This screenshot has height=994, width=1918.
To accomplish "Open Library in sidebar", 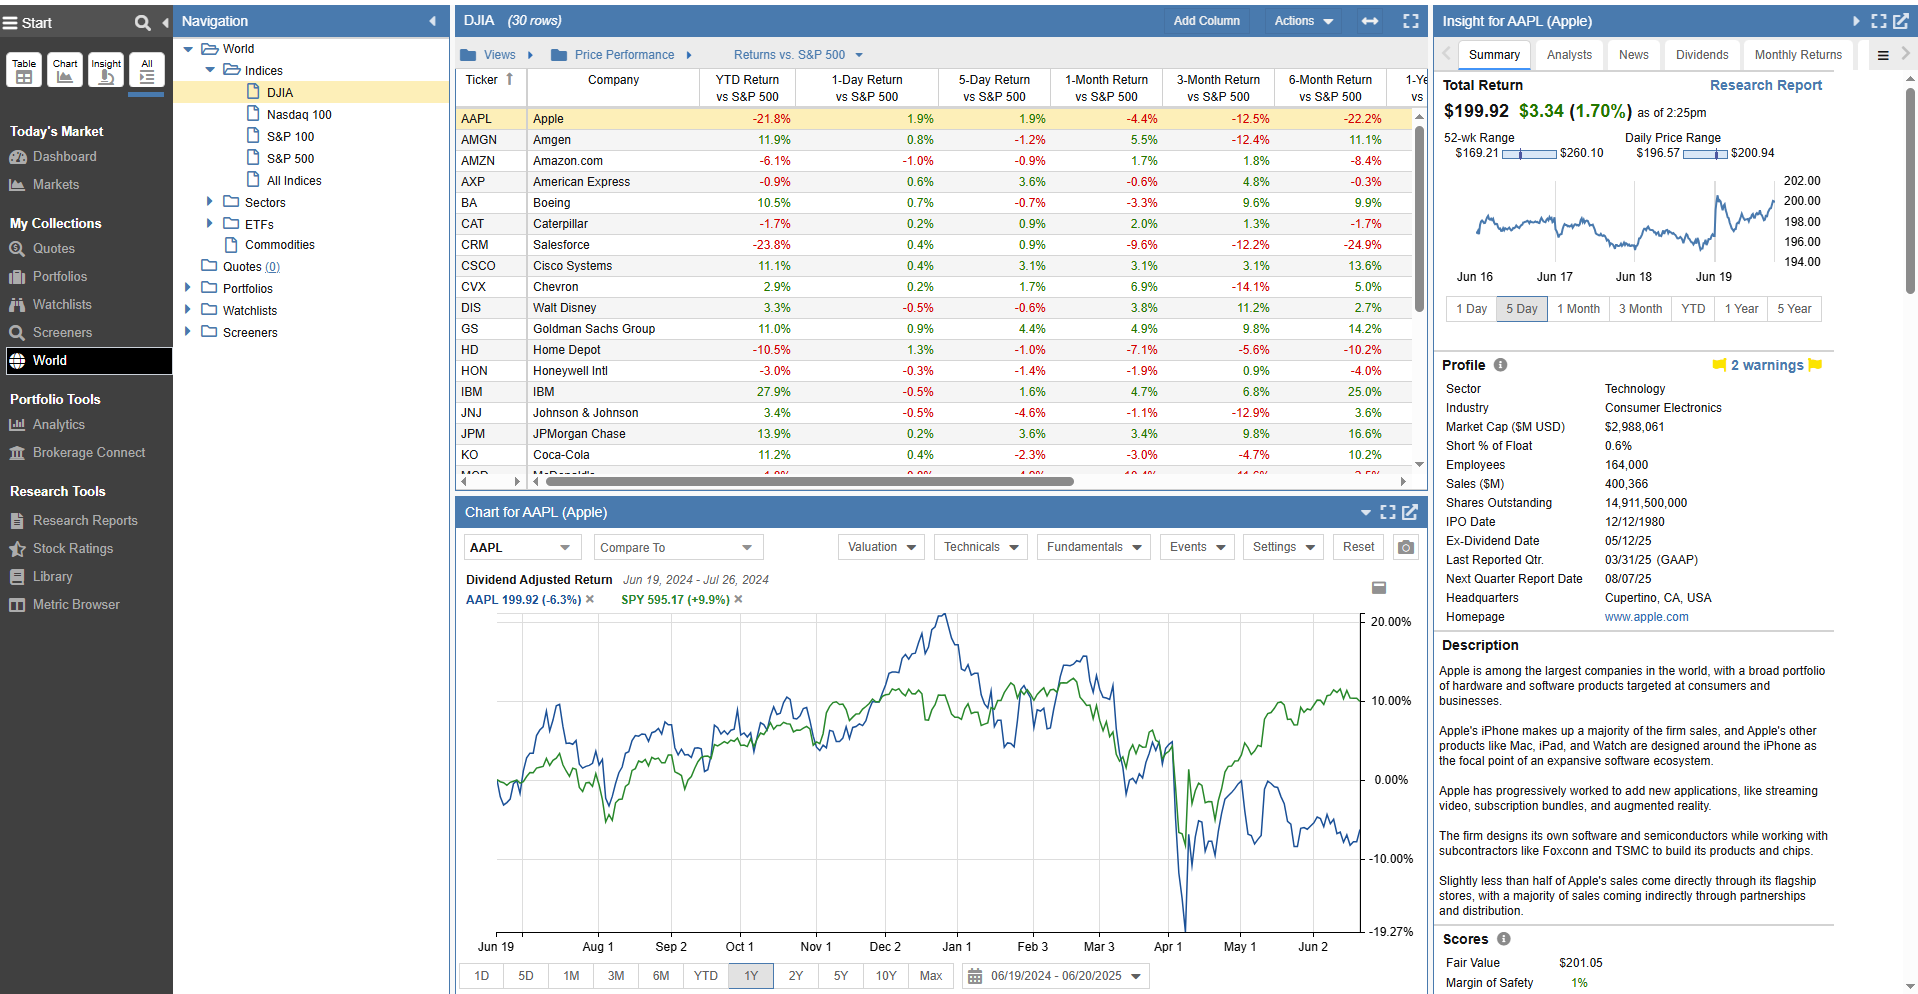I will click(52, 577).
